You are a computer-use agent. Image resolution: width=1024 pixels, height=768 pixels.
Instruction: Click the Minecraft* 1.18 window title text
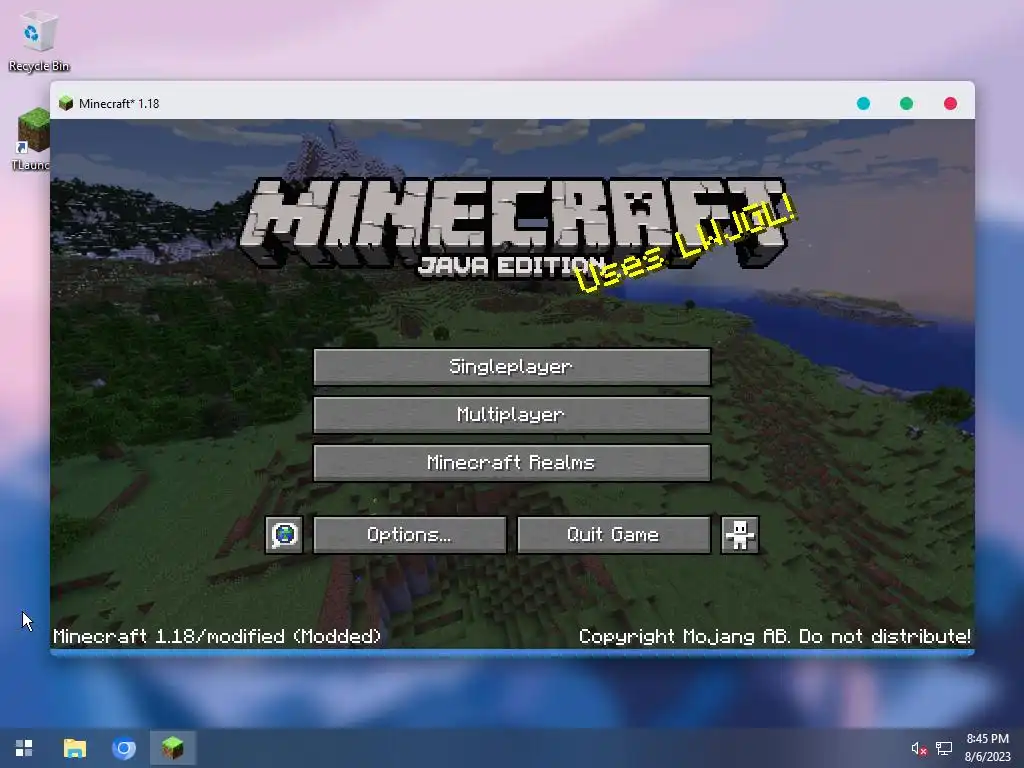pos(119,103)
